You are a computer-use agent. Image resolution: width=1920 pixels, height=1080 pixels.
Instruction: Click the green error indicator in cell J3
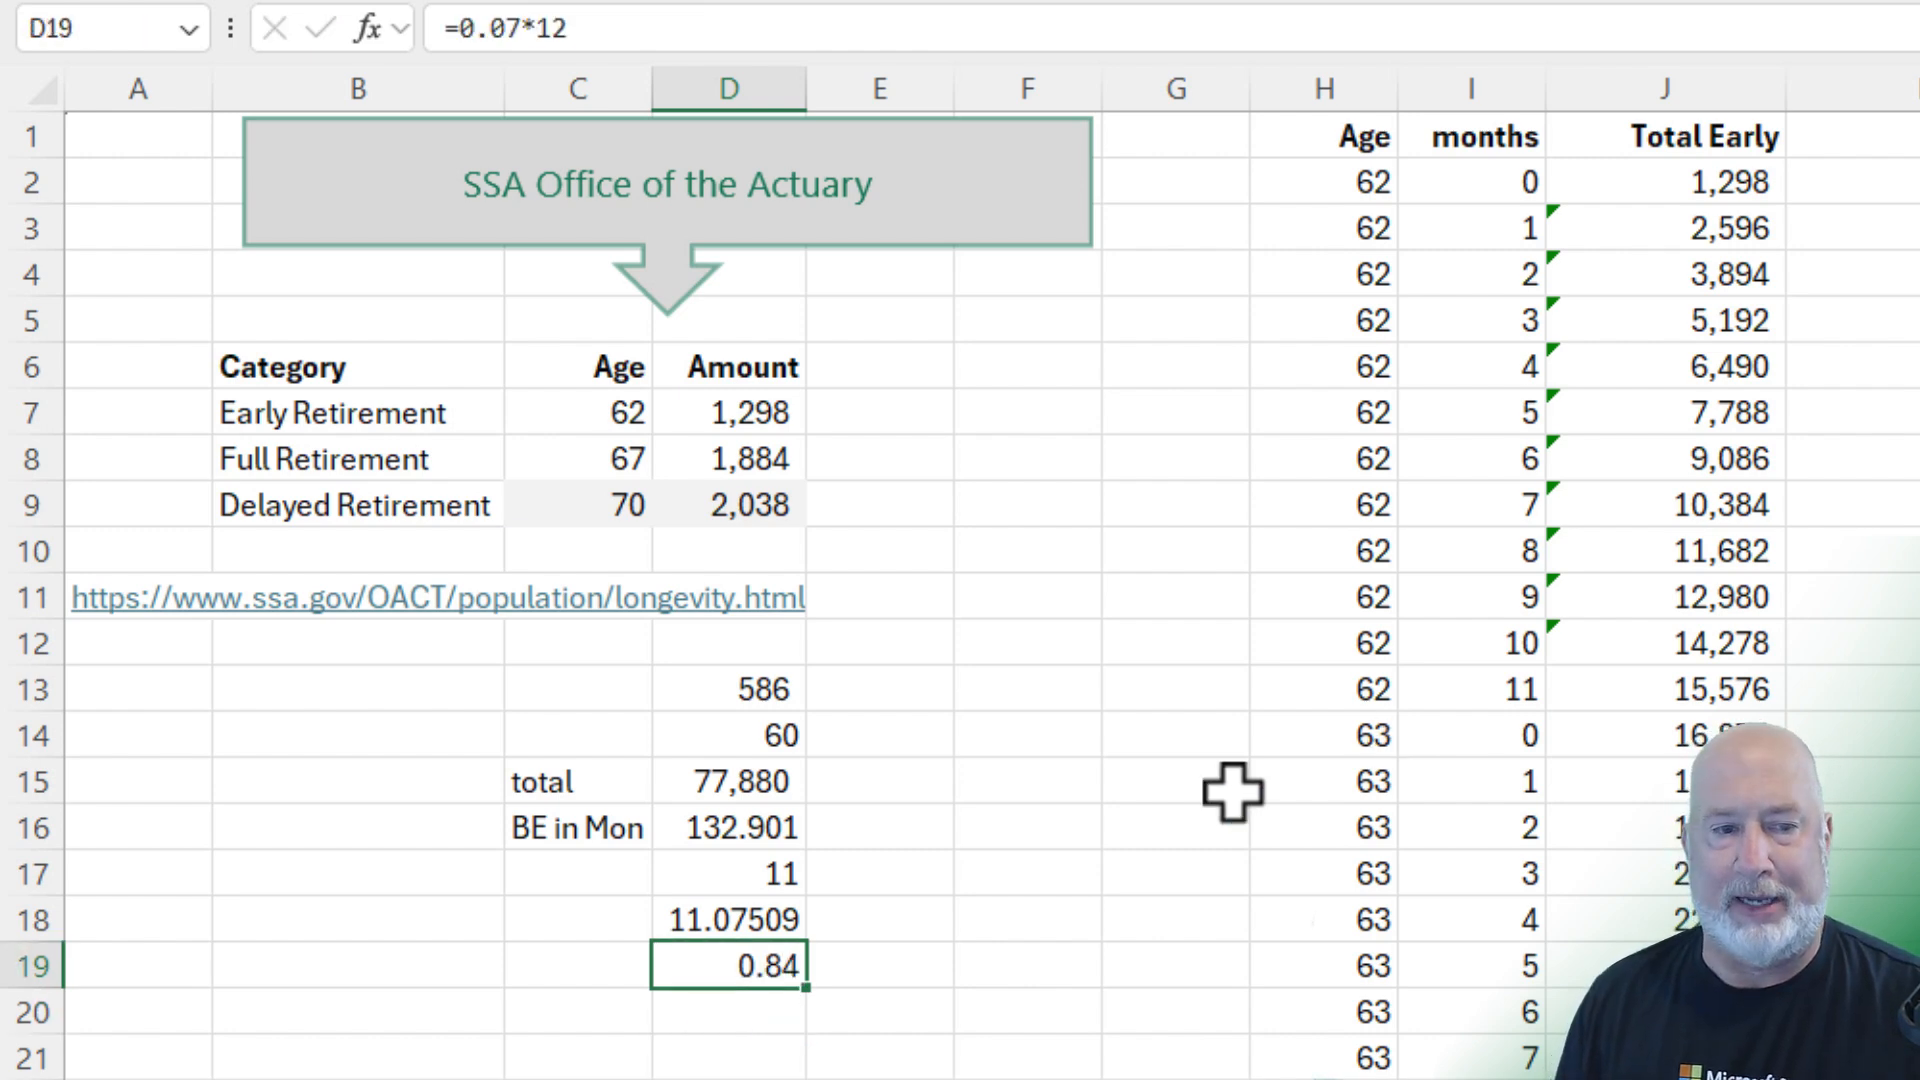(x=1553, y=210)
